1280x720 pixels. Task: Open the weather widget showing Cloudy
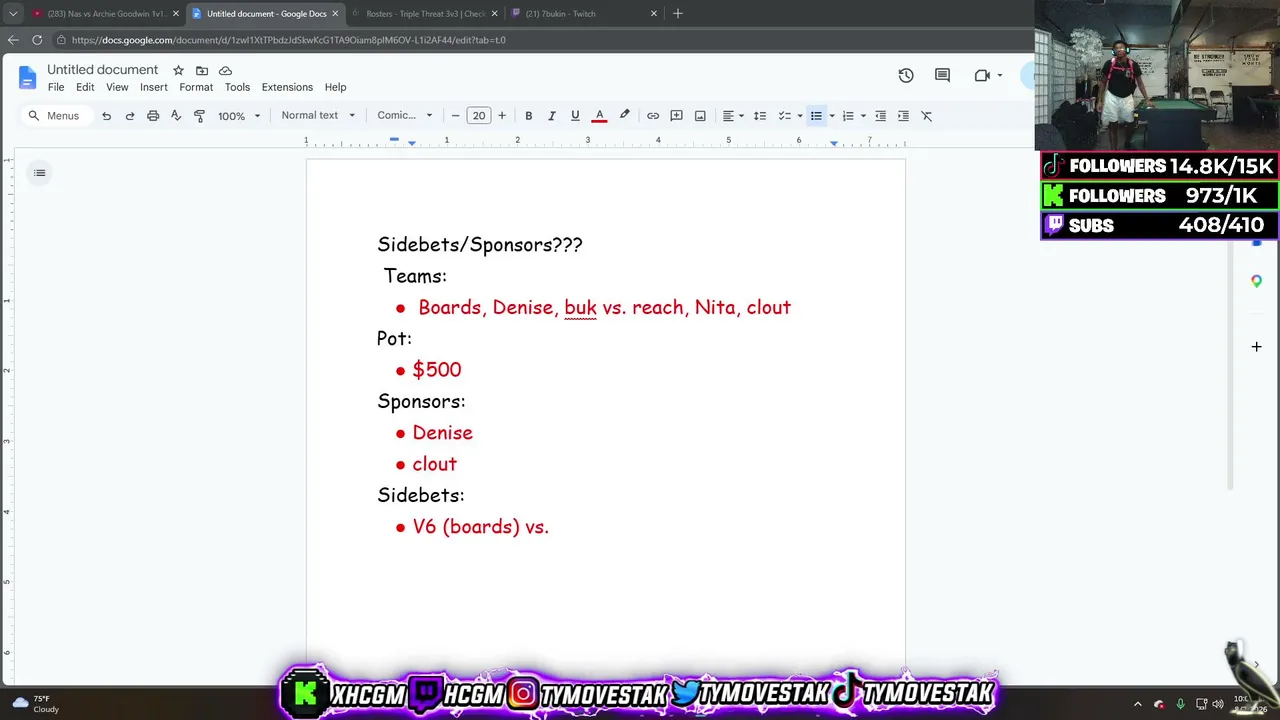[37, 704]
